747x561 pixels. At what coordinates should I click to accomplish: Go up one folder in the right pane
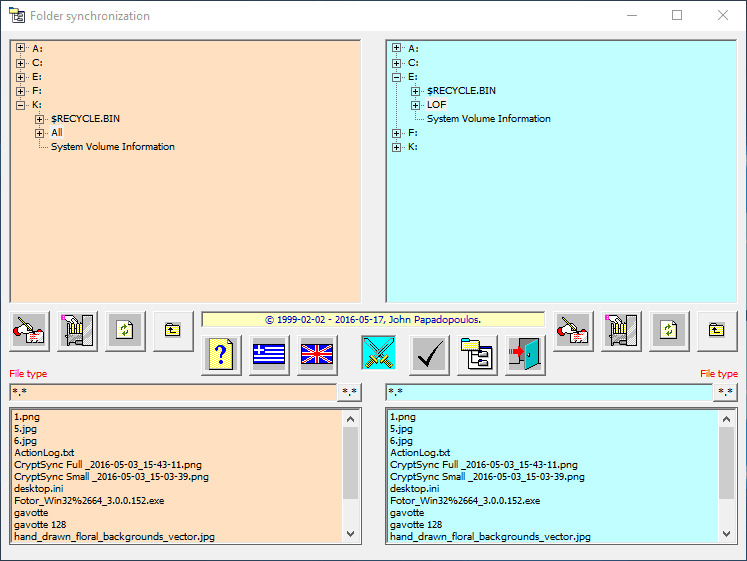(x=717, y=331)
